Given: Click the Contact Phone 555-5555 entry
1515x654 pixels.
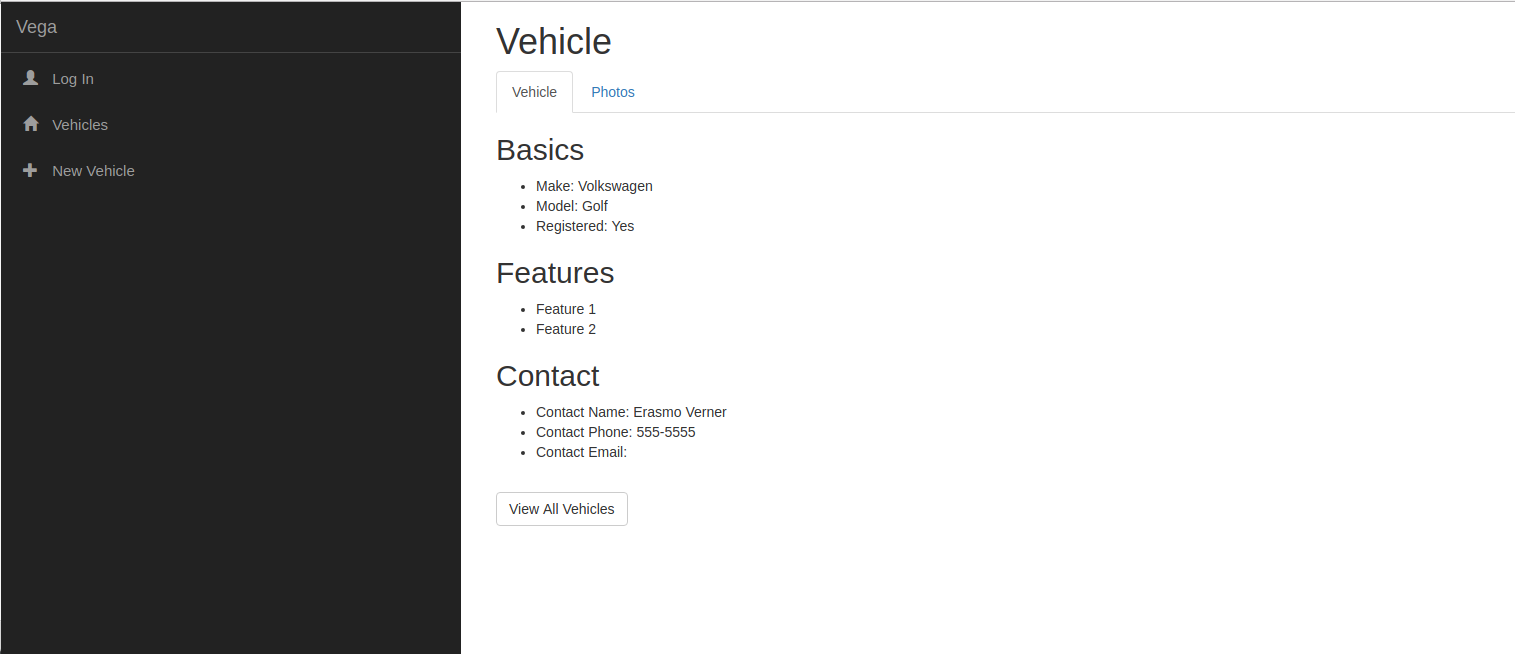Looking at the screenshot, I should point(615,431).
